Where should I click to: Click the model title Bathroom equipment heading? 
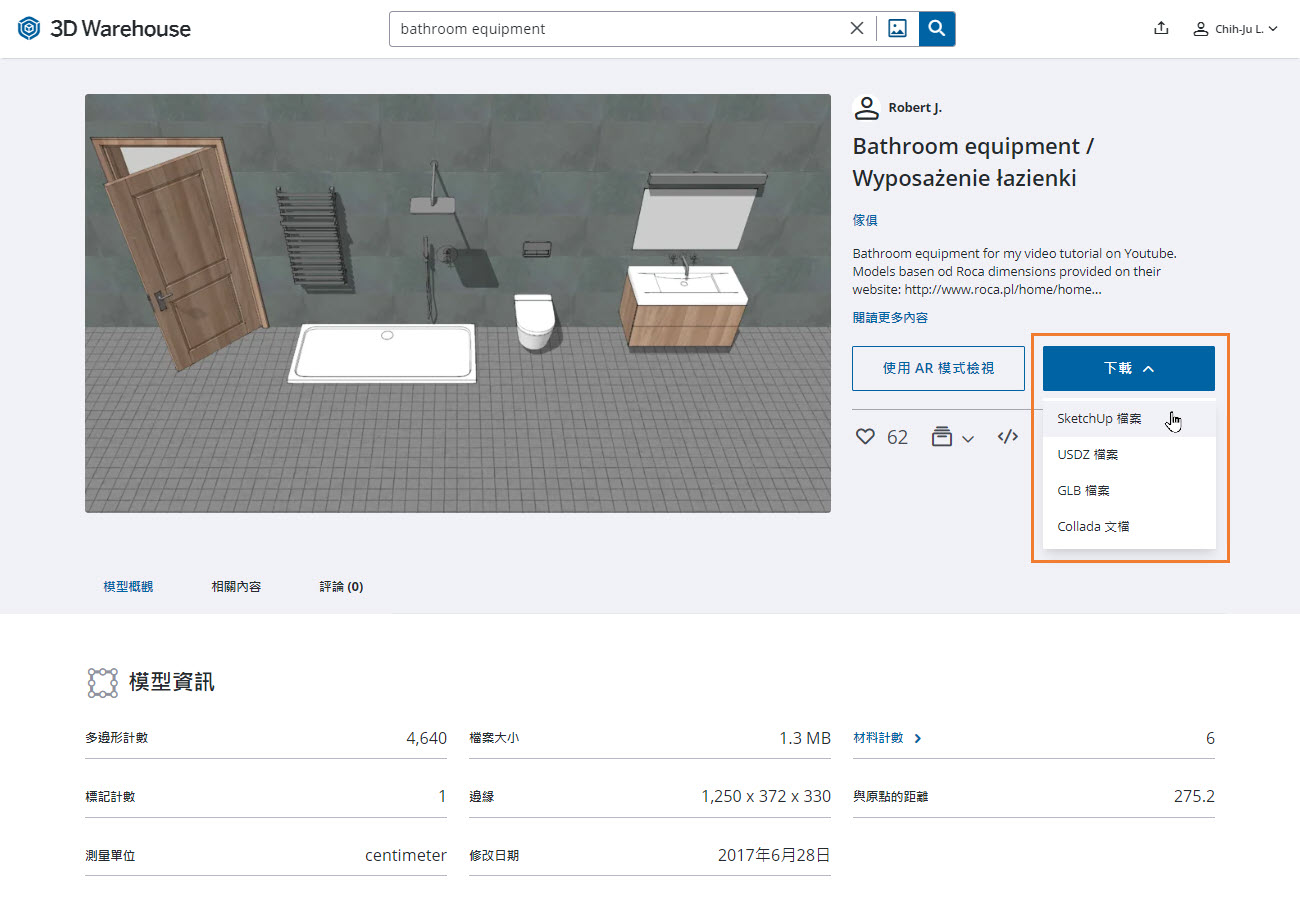pyautogui.click(x=973, y=162)
